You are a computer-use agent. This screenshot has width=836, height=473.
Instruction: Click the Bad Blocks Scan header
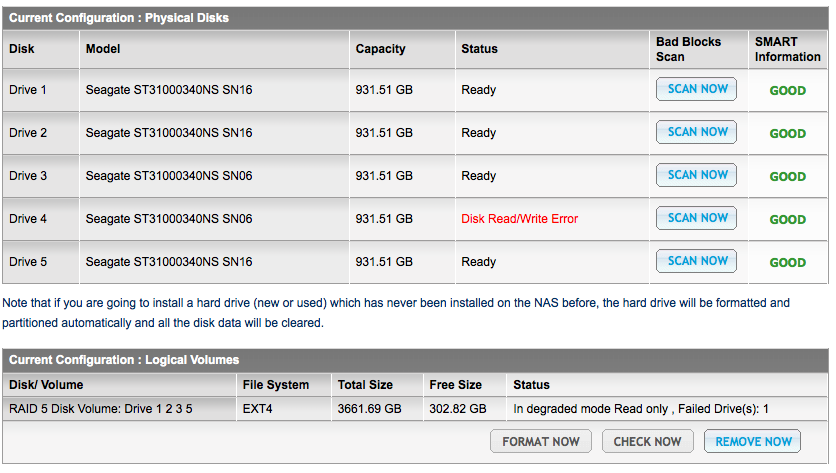click(x=689, y=49)
